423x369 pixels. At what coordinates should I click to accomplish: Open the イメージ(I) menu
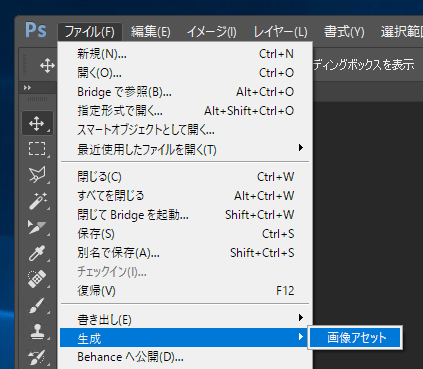(212, 32)
